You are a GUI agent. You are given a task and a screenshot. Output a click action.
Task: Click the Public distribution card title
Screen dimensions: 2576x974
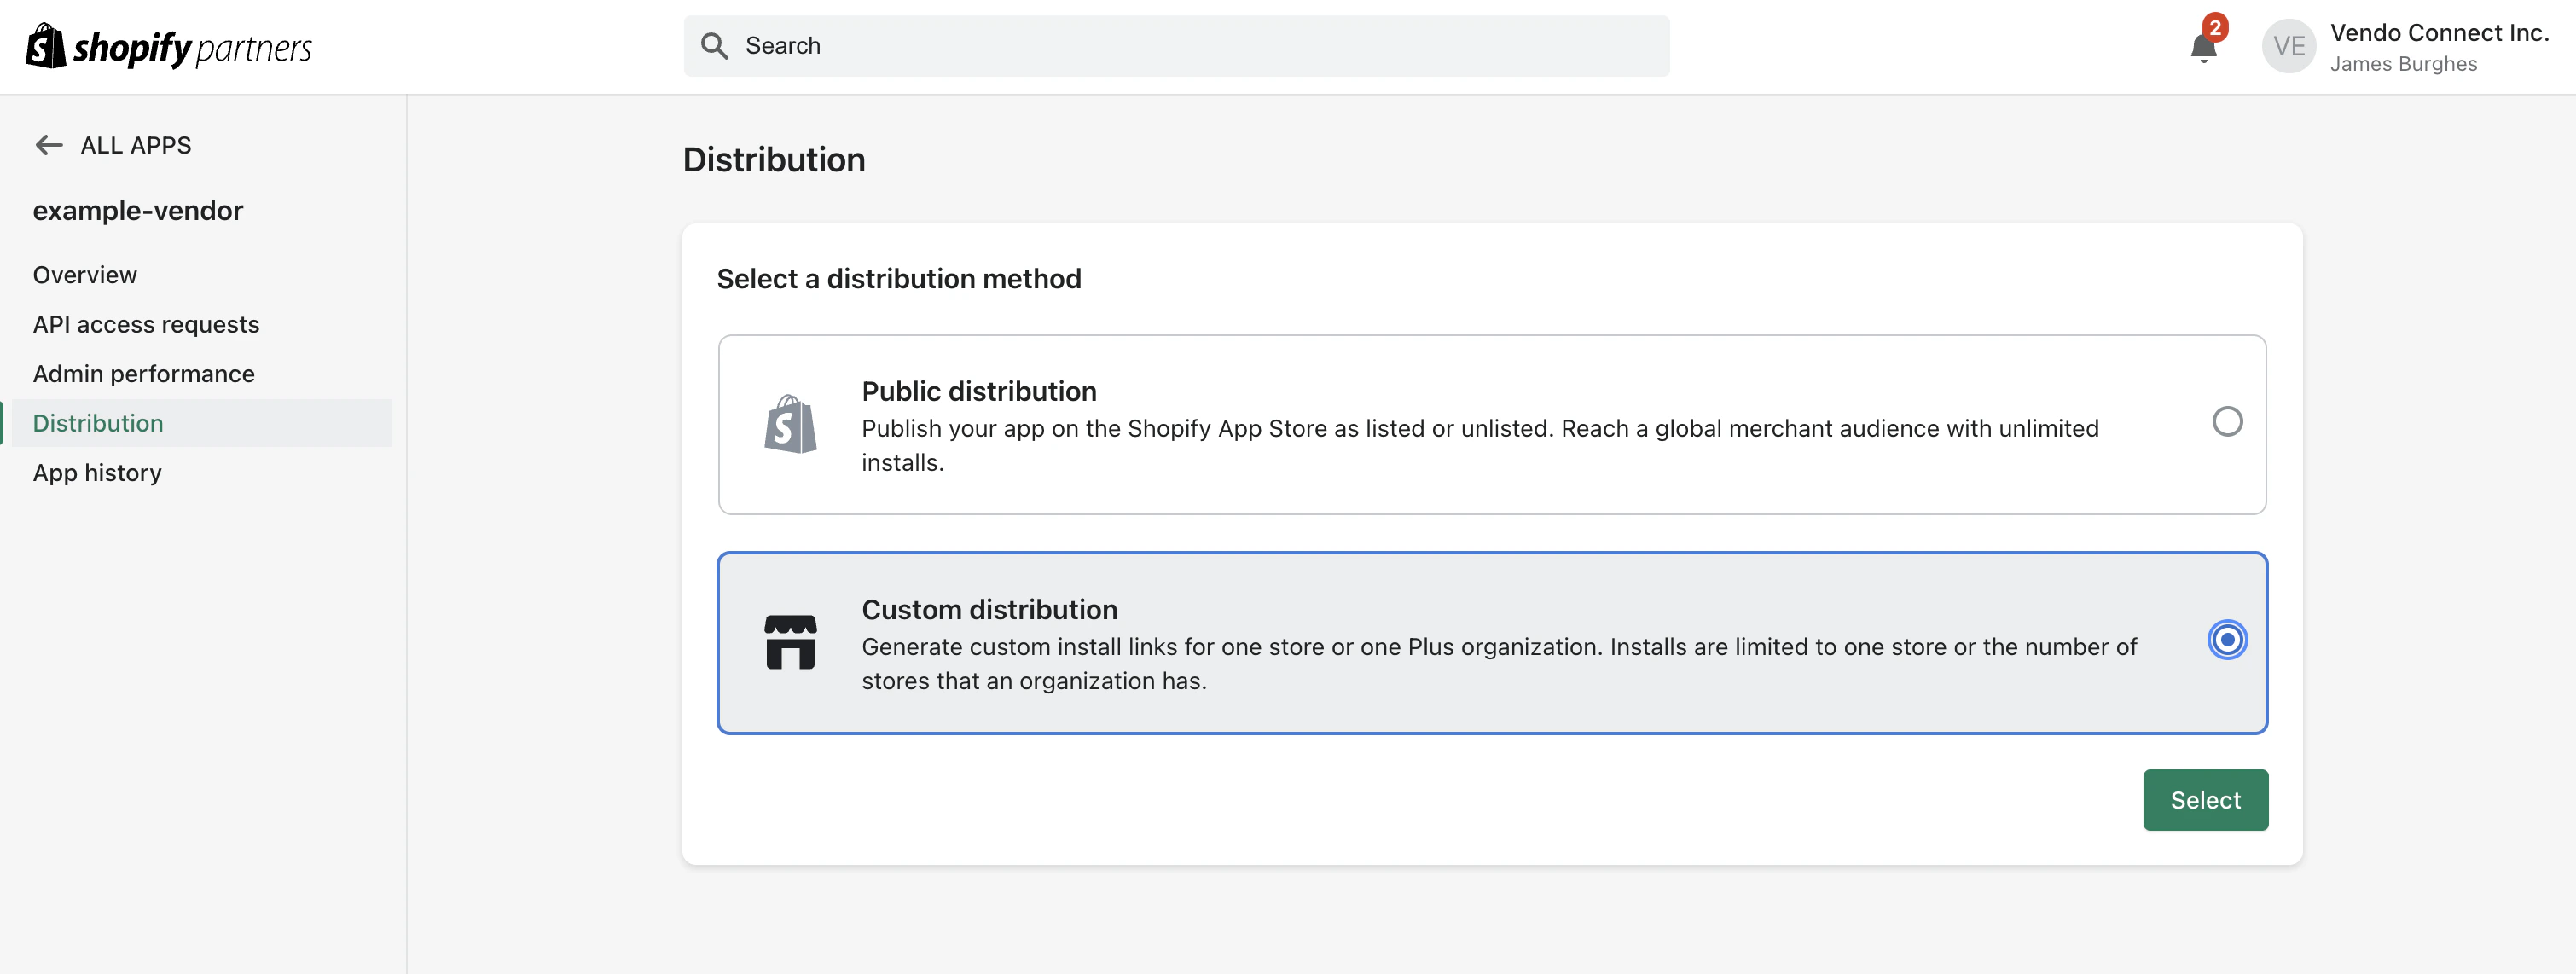[979, 391]
